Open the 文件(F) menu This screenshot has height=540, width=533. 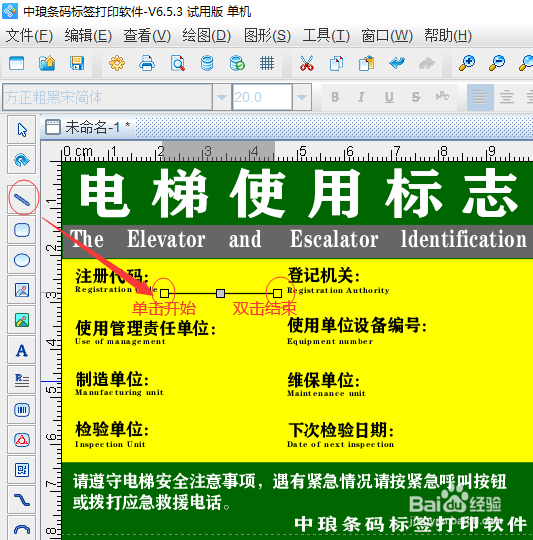click(x=29, y=35)
